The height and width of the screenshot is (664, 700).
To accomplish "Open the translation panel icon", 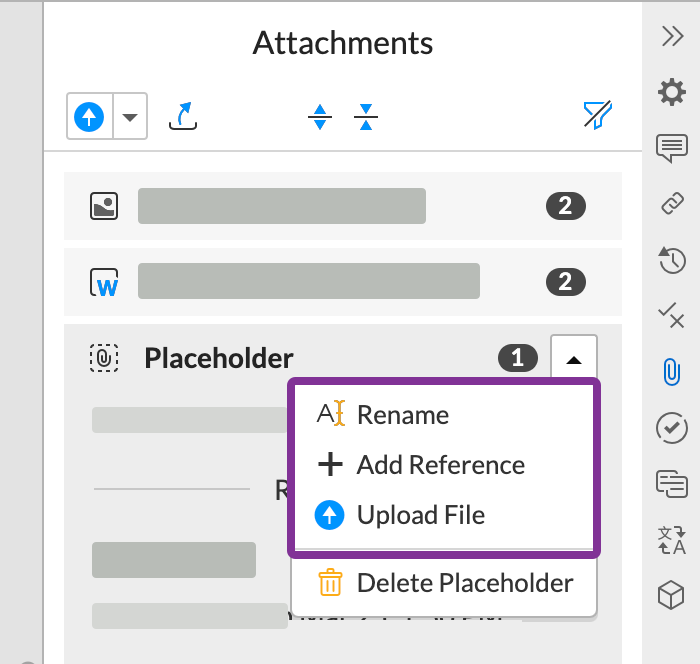I will 671,540.
